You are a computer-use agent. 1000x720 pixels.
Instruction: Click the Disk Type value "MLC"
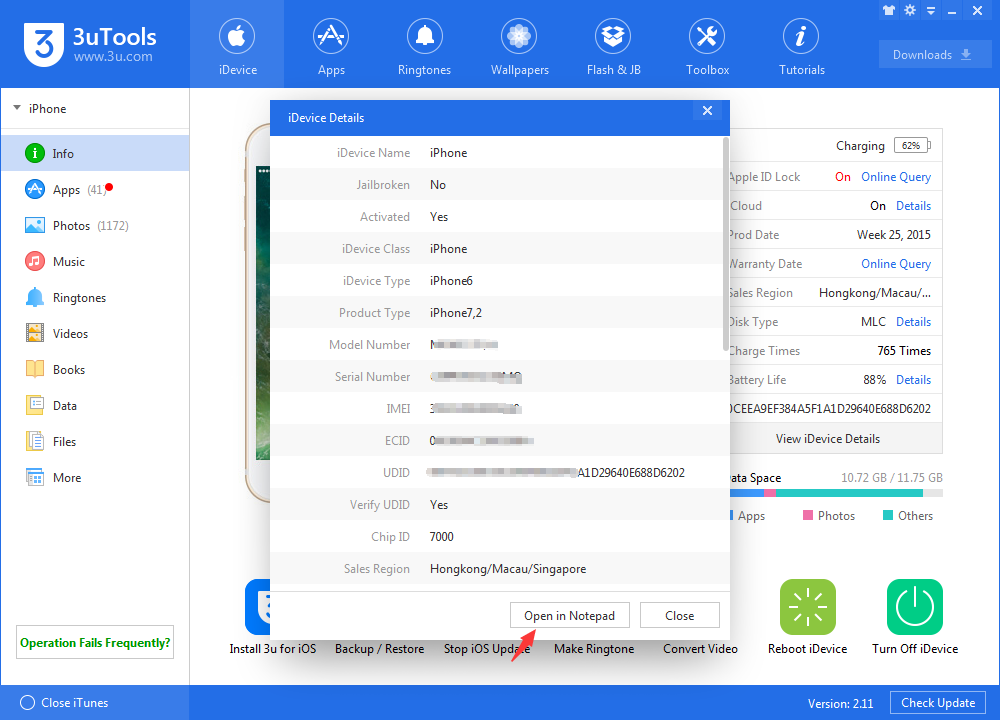click(873, 322)
